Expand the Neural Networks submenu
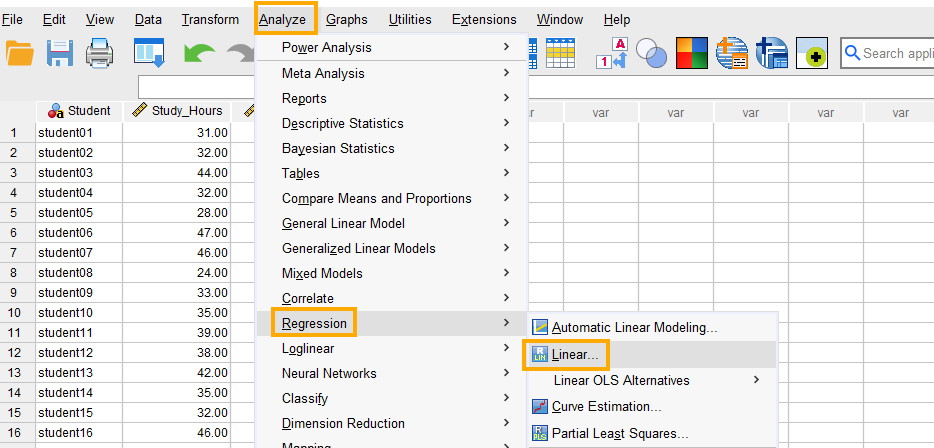 pos(392,374)
